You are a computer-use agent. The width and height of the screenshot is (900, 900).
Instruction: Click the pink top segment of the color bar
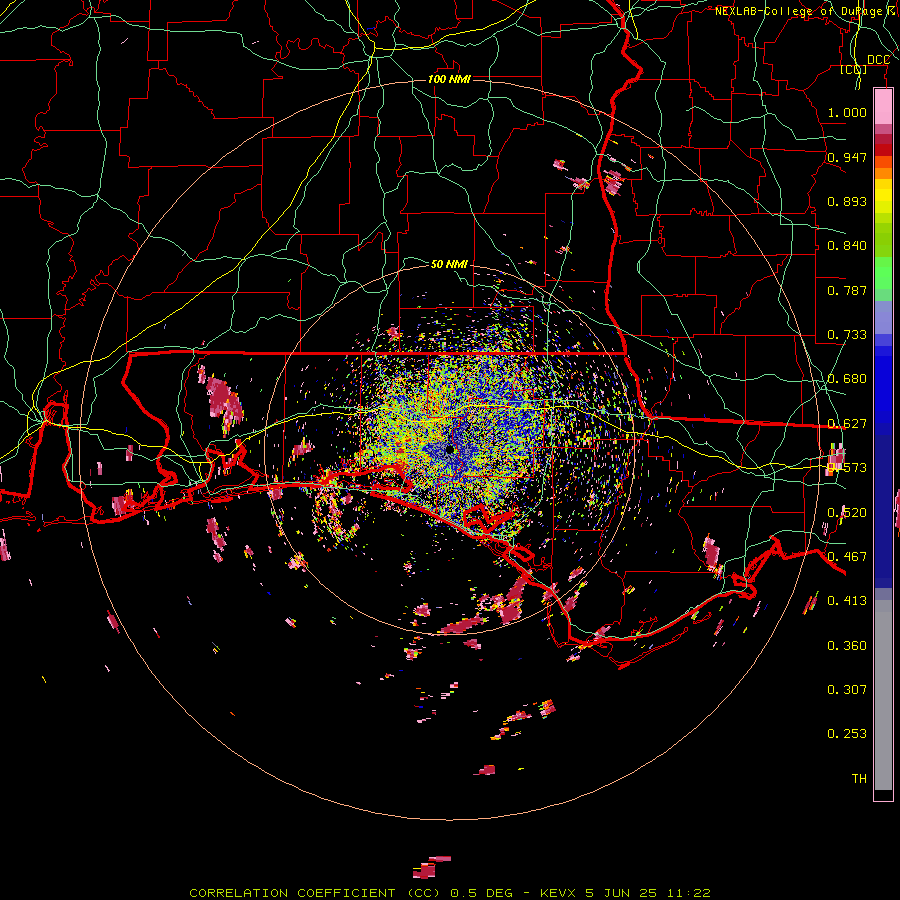[x=883, y=107]
